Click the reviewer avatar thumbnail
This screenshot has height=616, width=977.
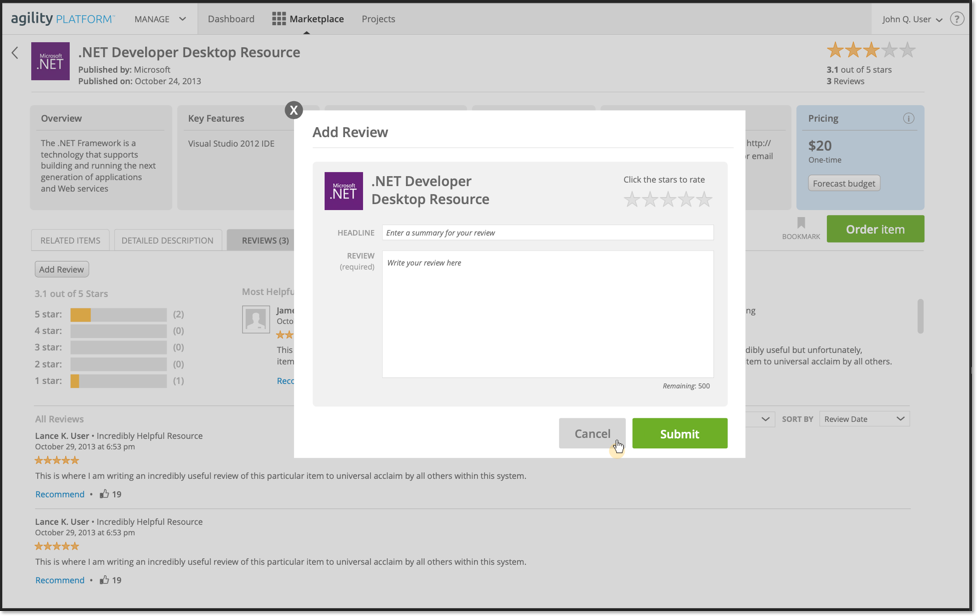[255, 320]
